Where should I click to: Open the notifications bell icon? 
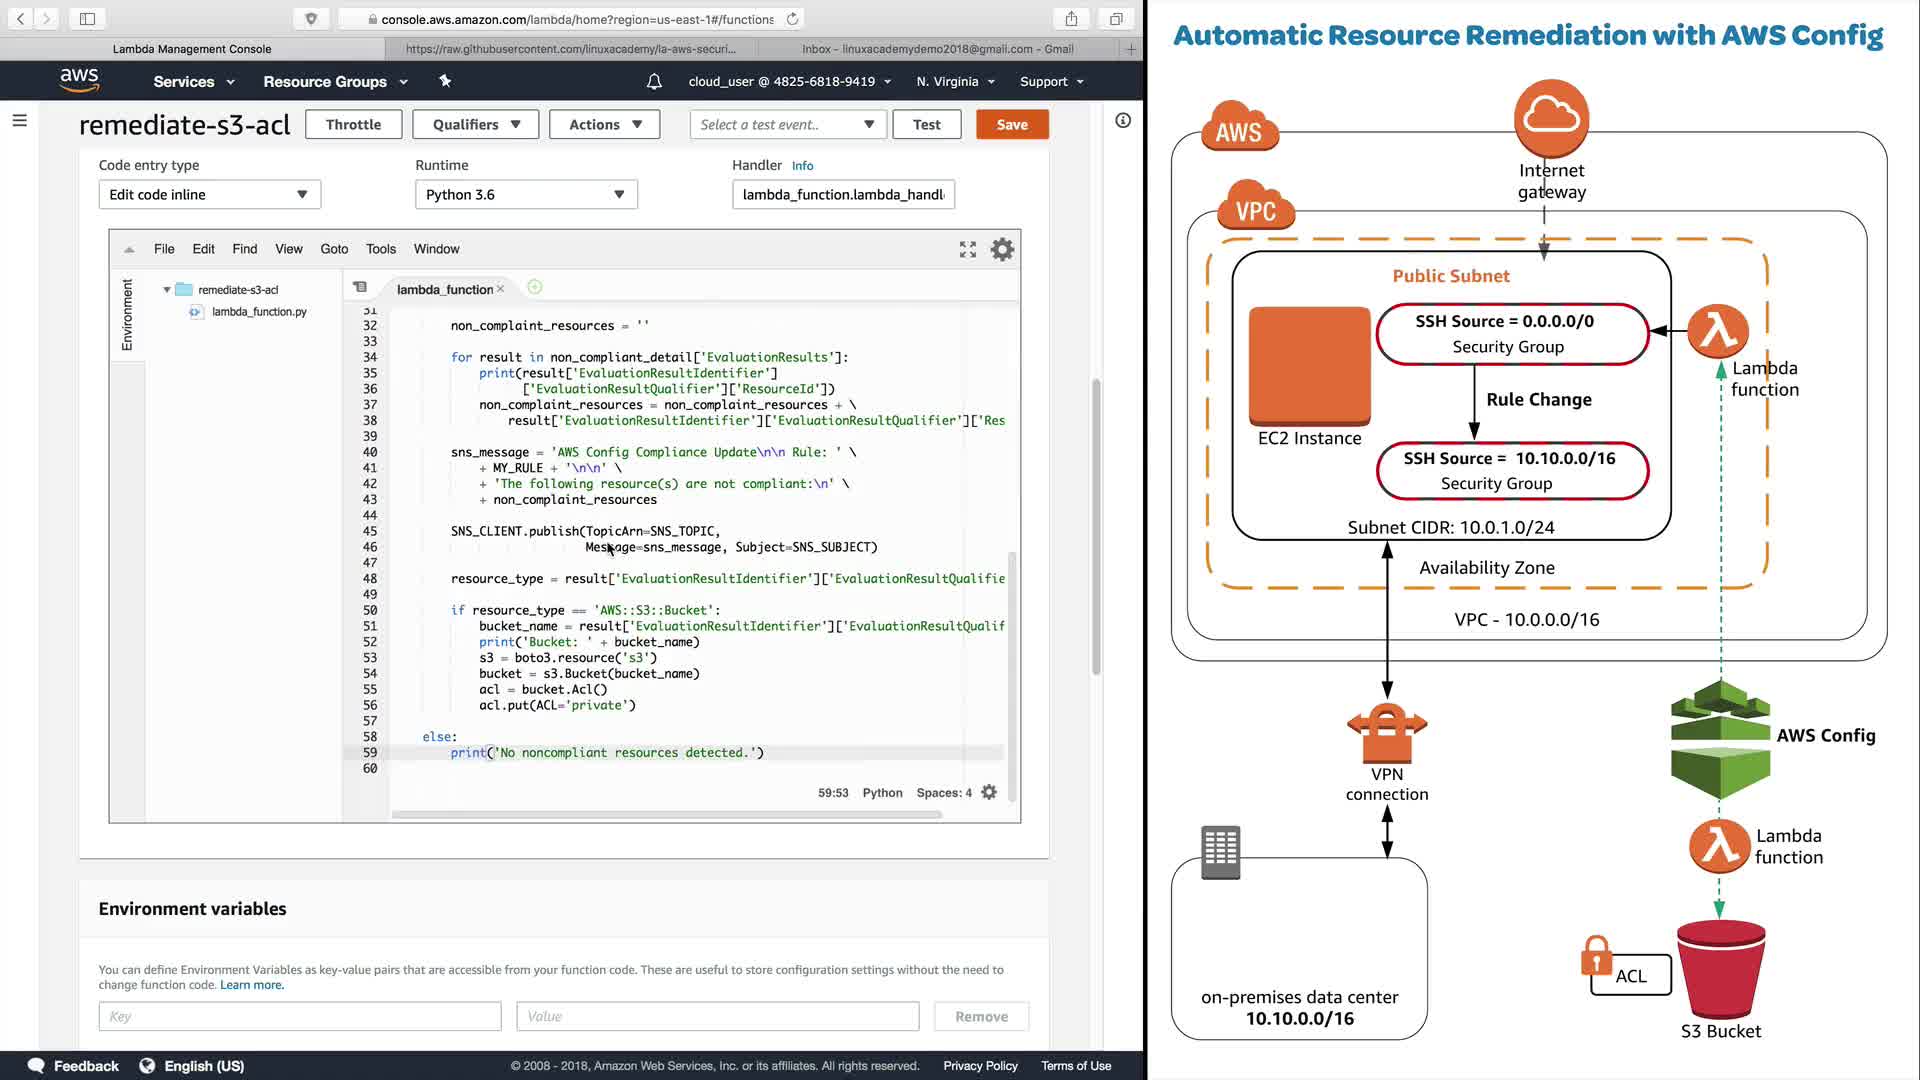(654, 82)
